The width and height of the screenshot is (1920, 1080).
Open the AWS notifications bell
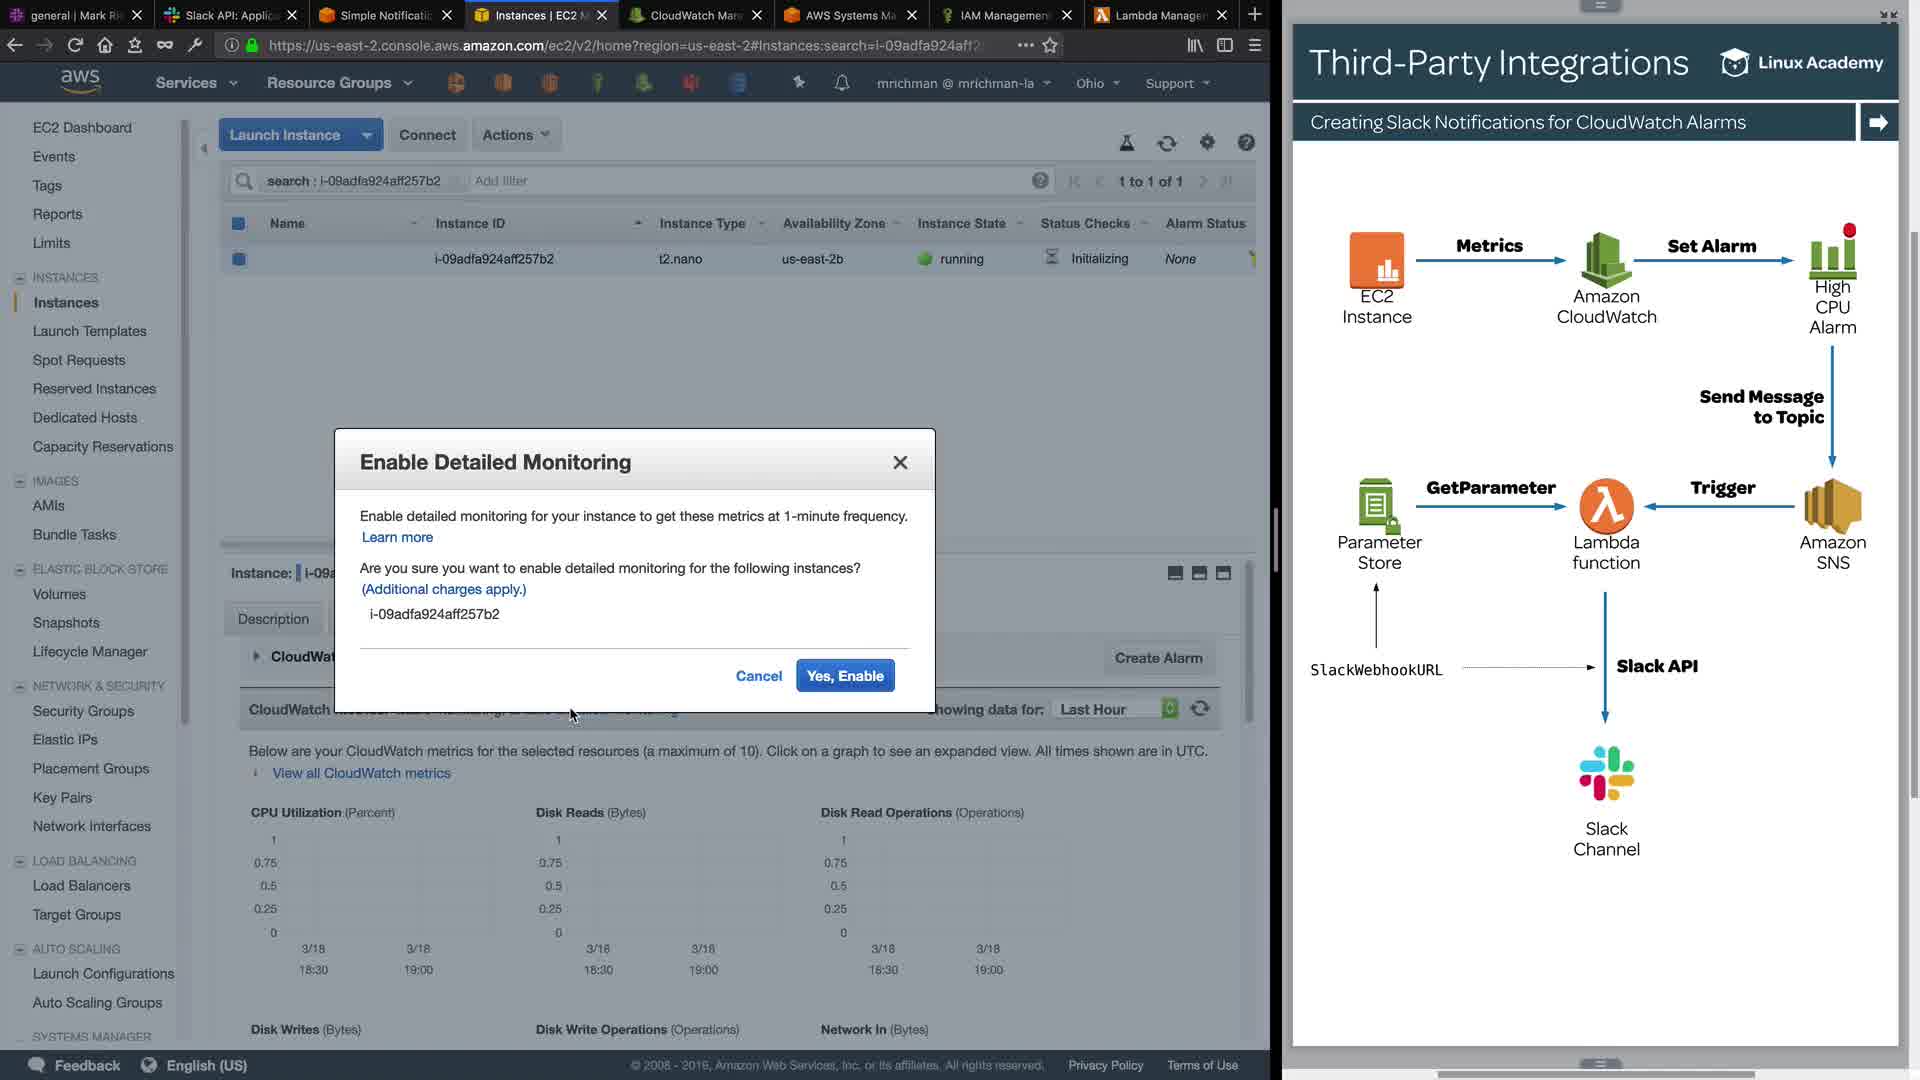click(x=841, y=83)
